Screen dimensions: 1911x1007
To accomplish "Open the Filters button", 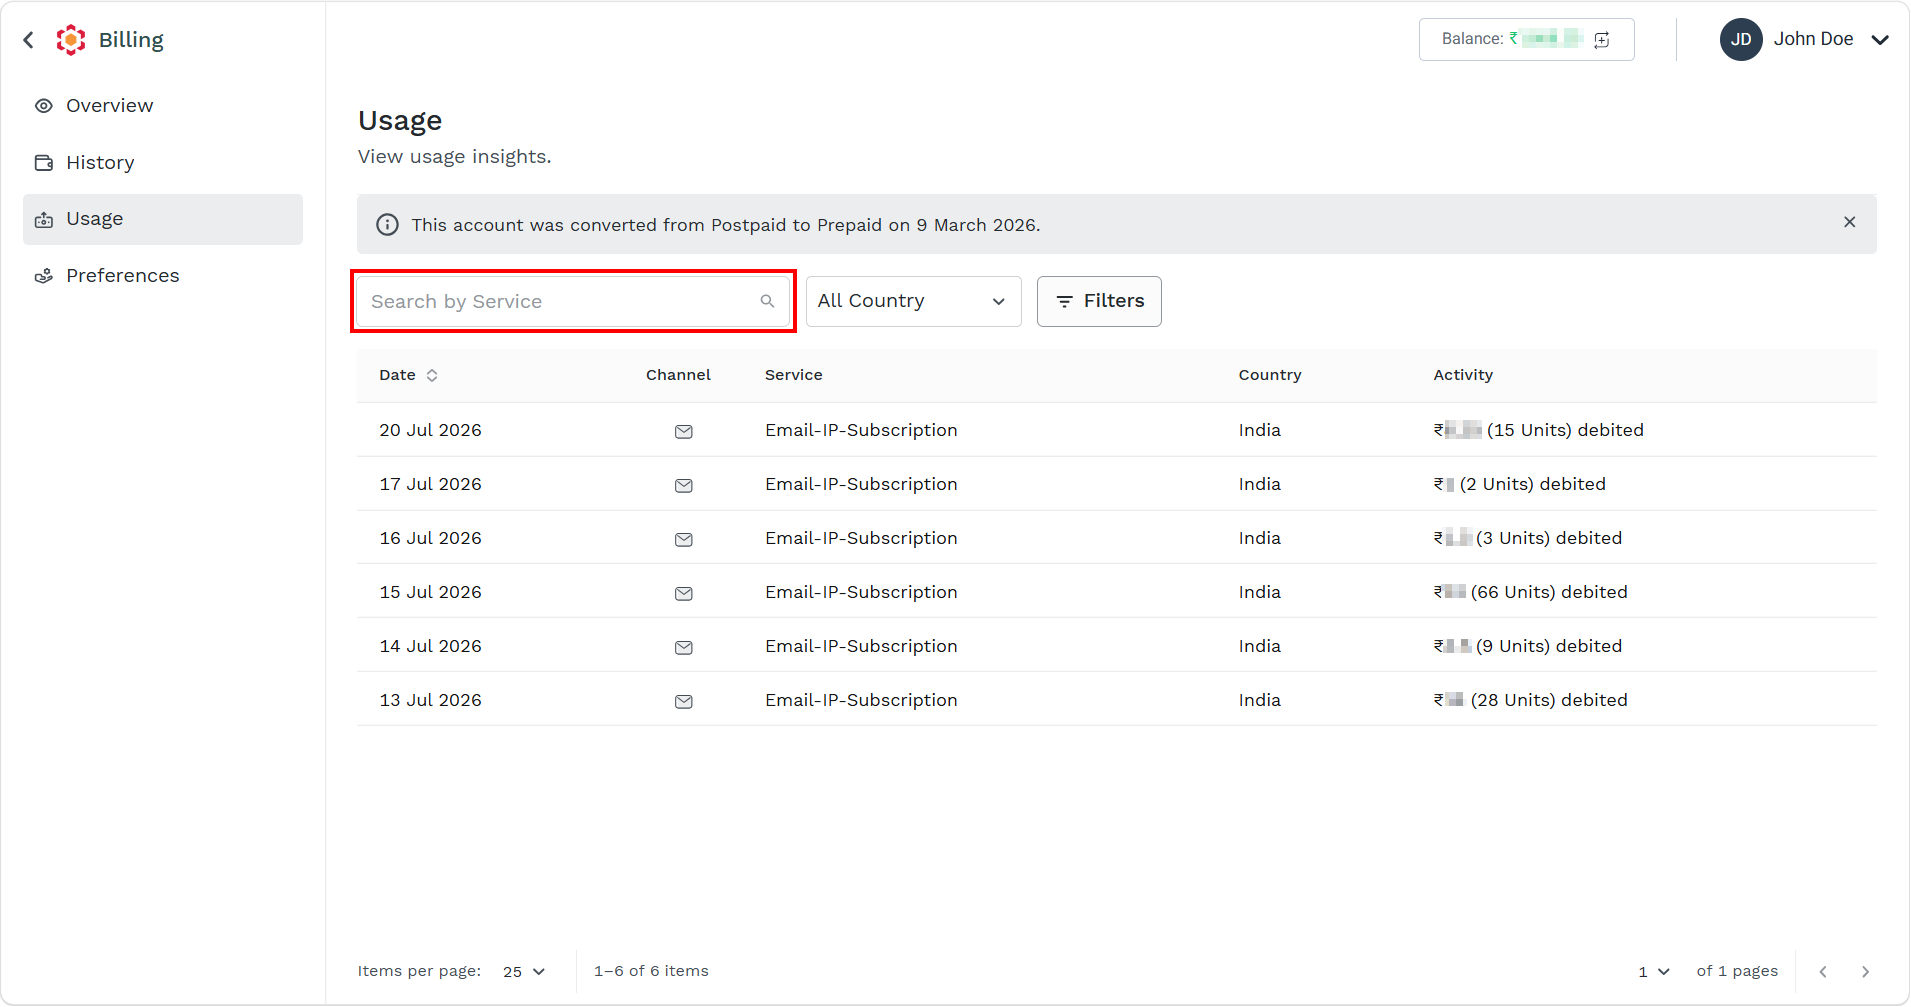I will click(1099, 301).
